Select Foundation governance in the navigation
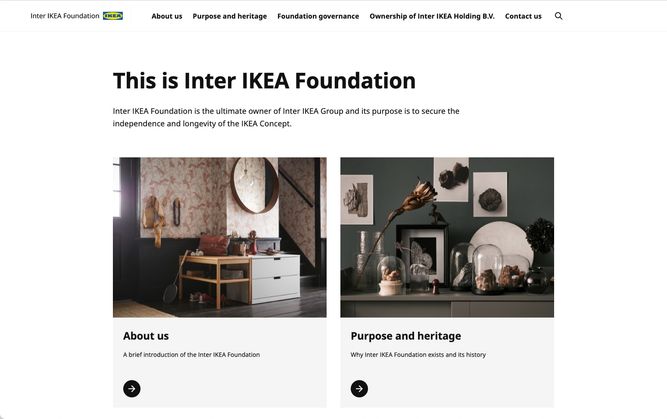Viewport: 667px width, 419px height. coord(318,16)
